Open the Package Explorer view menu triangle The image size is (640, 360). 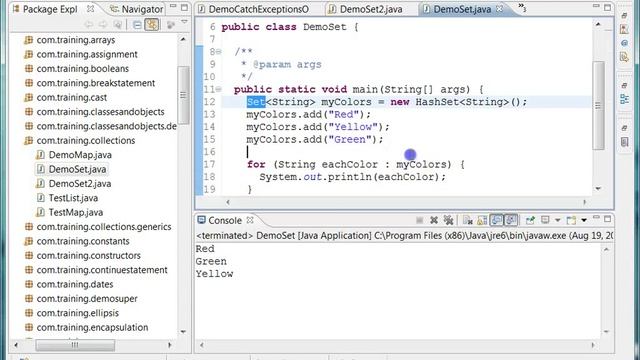click(184, 22)
